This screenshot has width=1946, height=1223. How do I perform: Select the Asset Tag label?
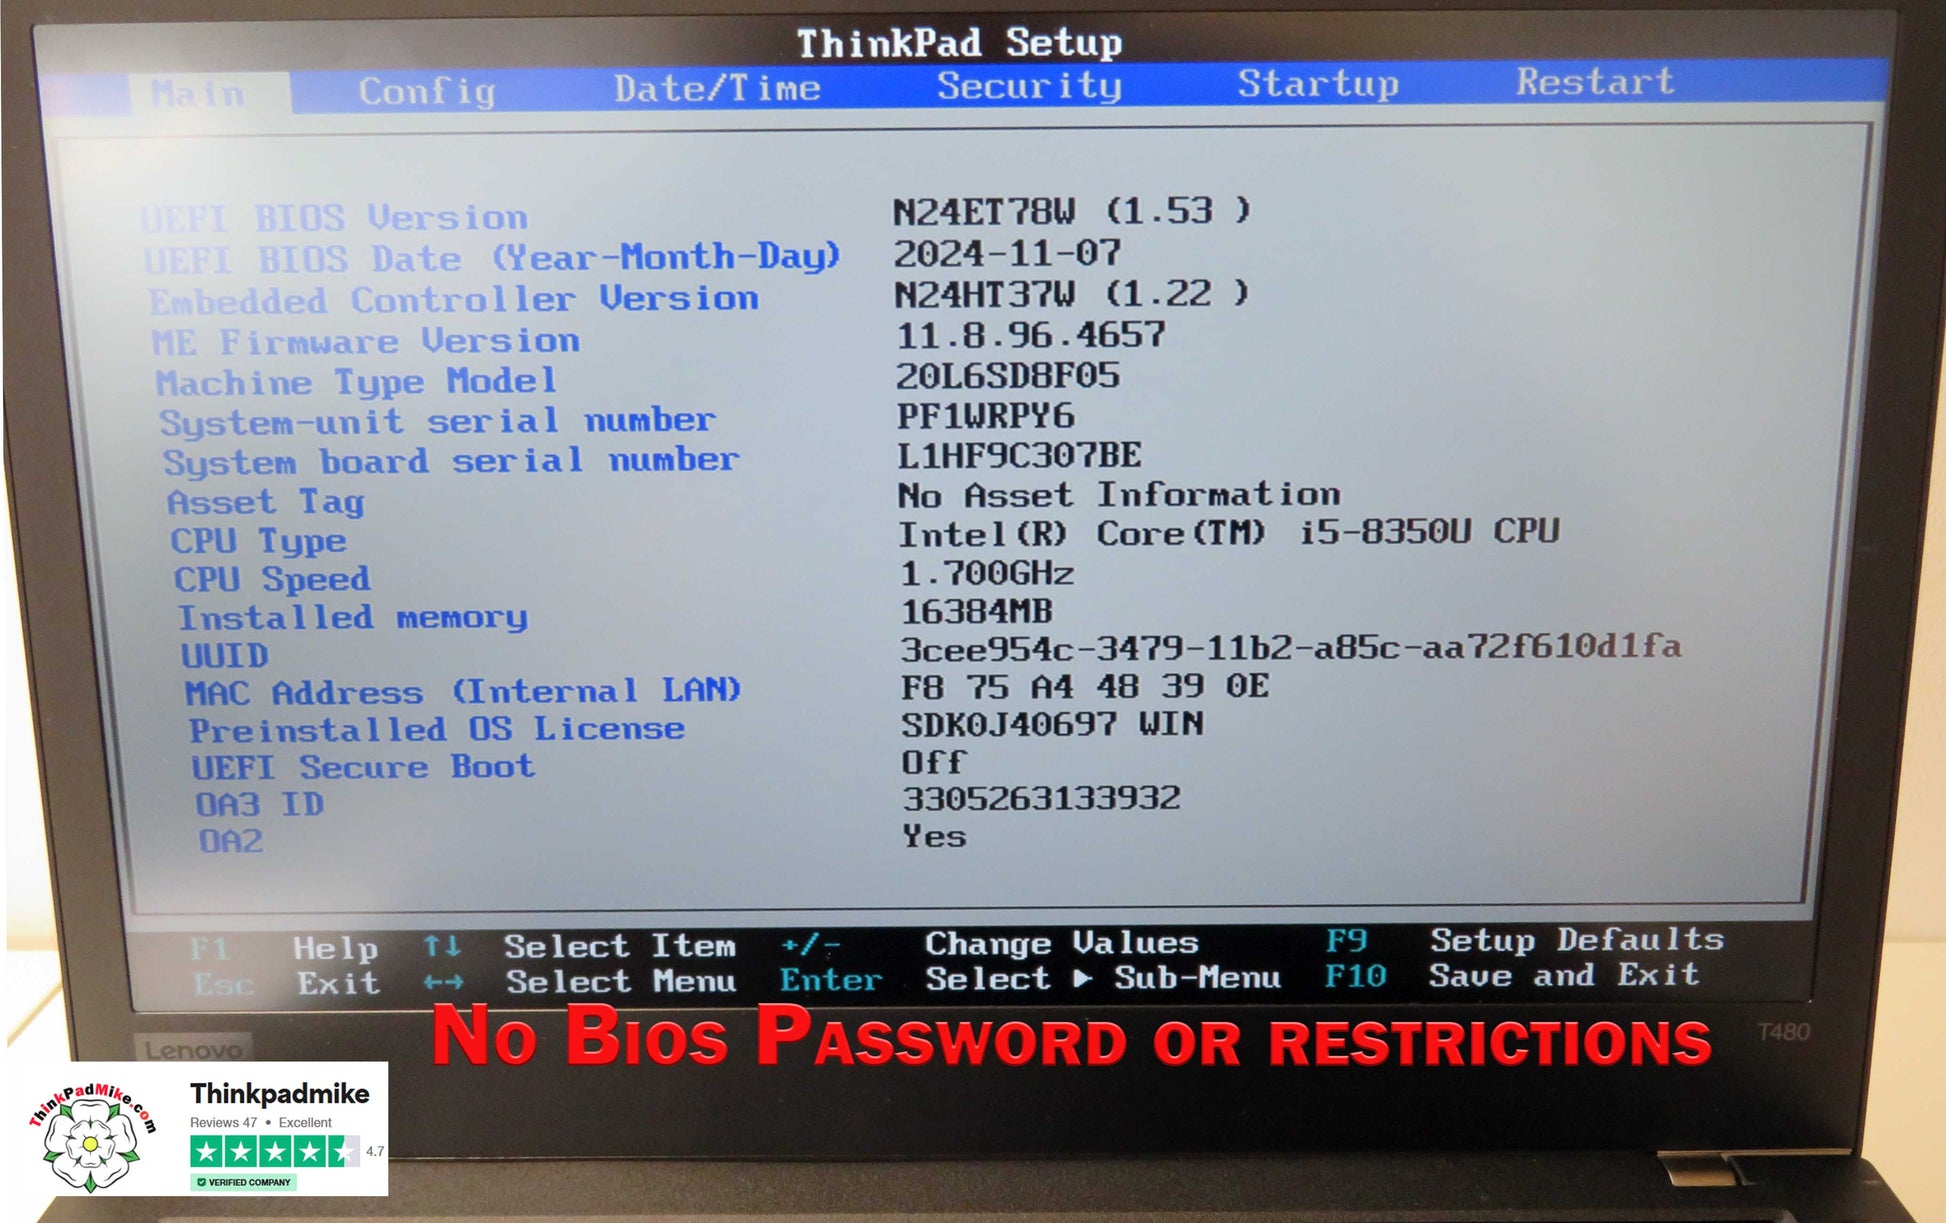point(265,502)
